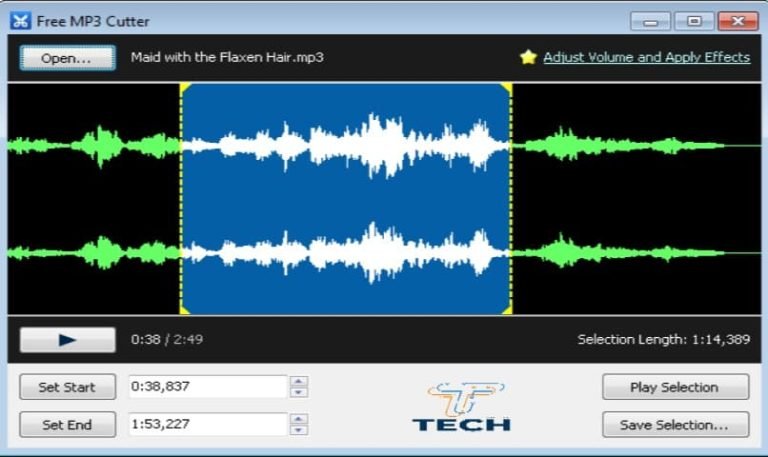
Task: Click the bottom start selection marker handle
Action: tap(185, 309)
